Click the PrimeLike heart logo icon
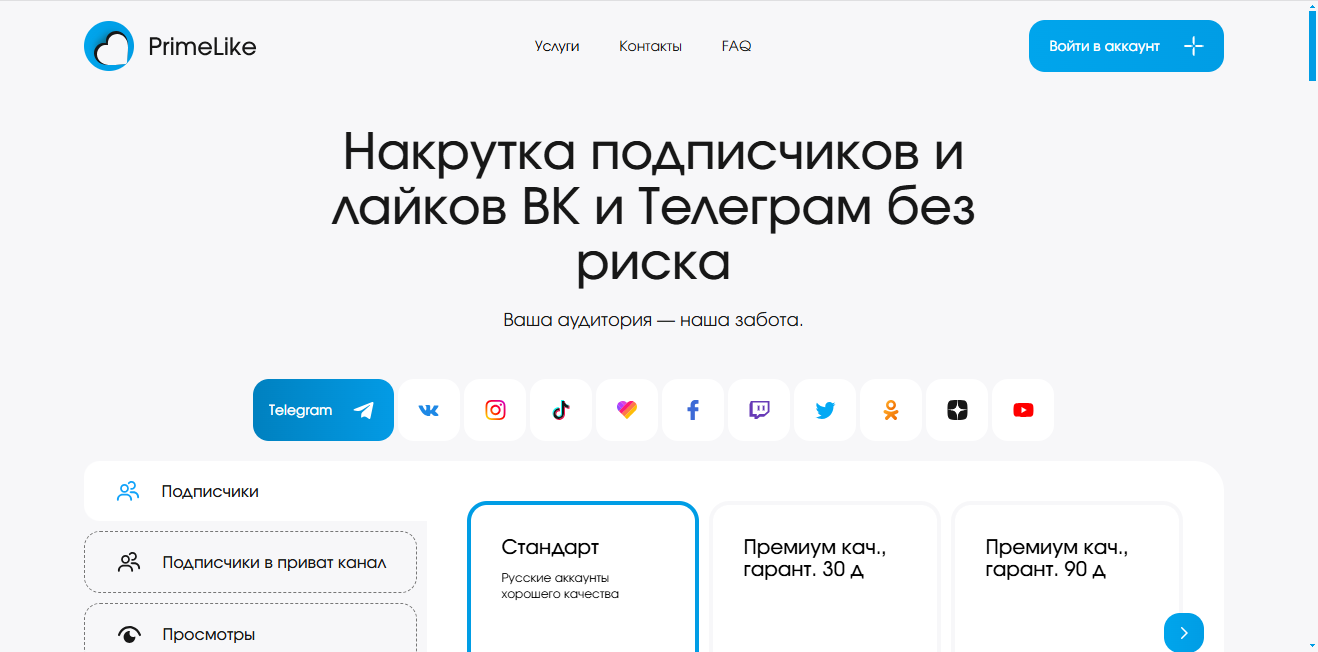The width and height of the screenshot is (1318, 652). 109,46
